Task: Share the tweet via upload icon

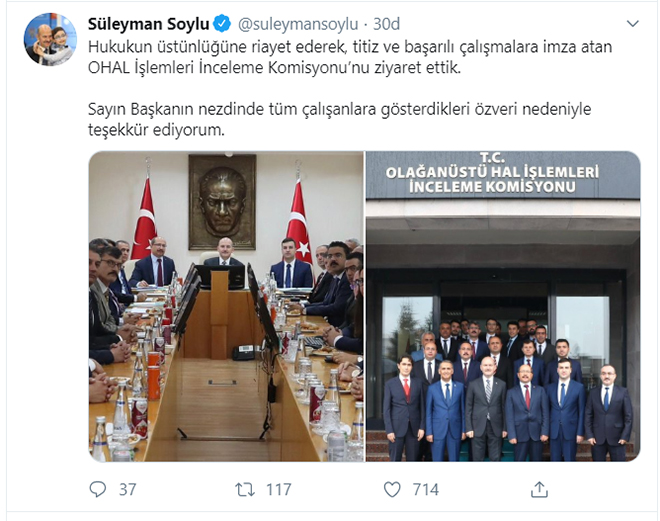Action: pyautogui.click(x=539, y=489)
